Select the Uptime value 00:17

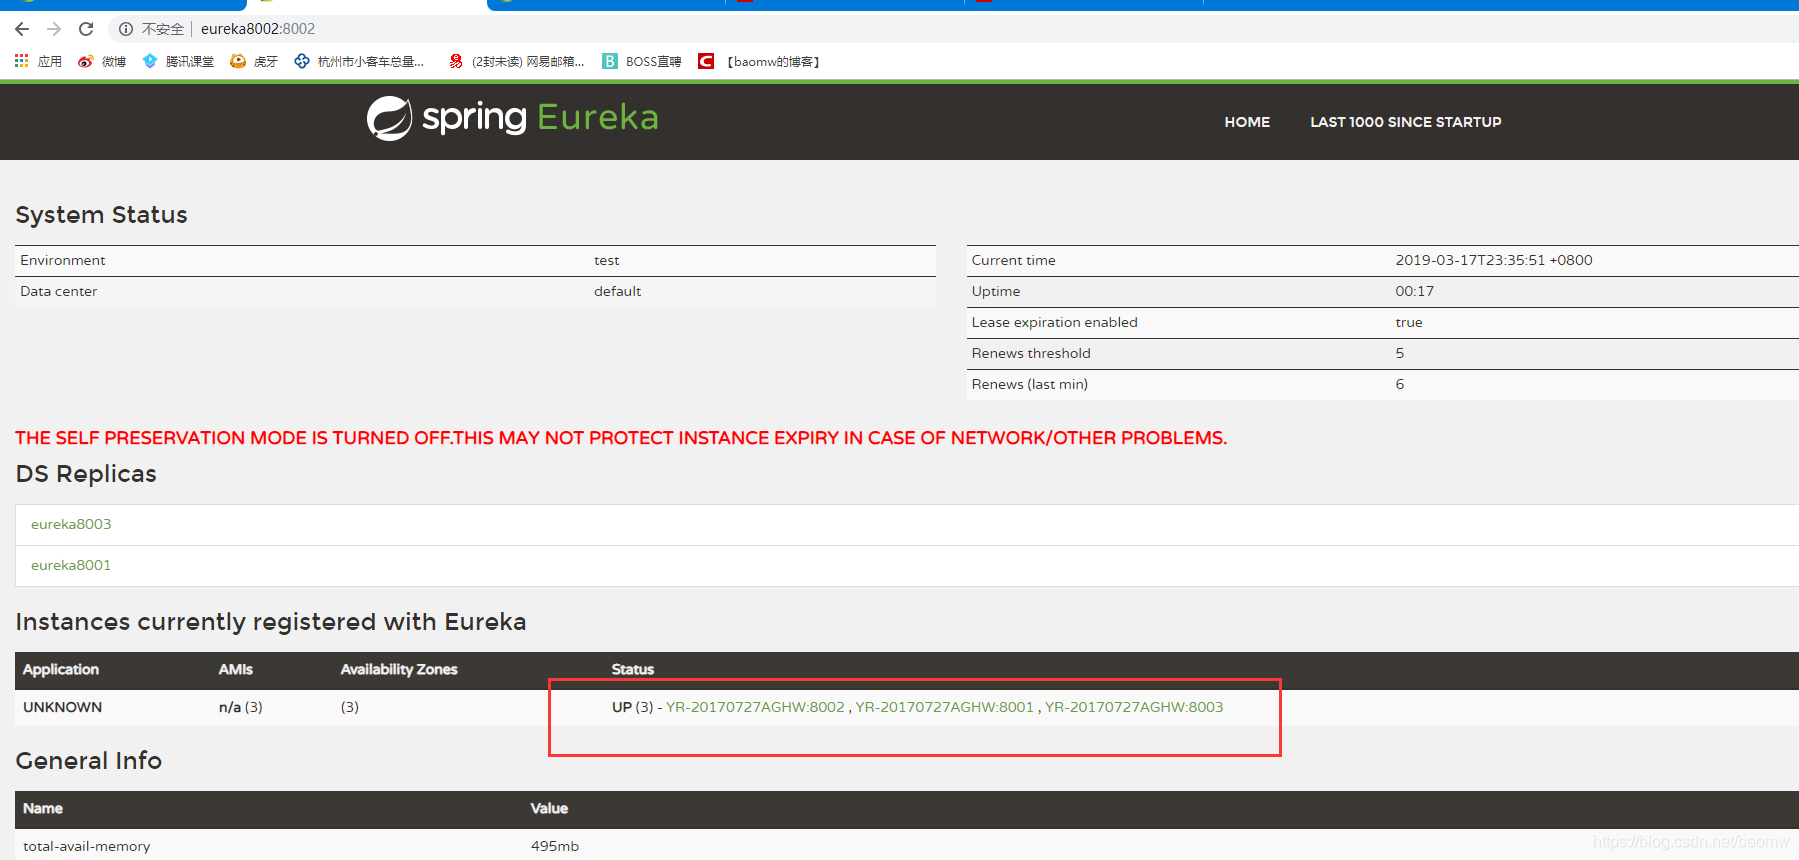pyautogui.click(x=1414, y=291)
